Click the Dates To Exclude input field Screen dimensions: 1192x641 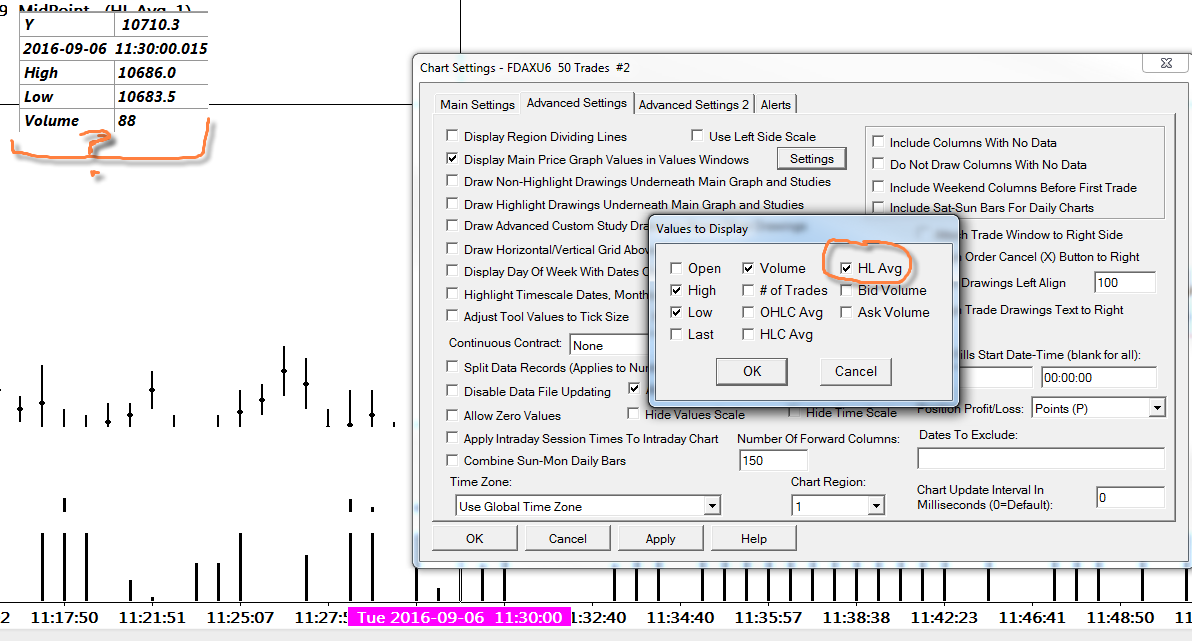(x=1040, y=458)
